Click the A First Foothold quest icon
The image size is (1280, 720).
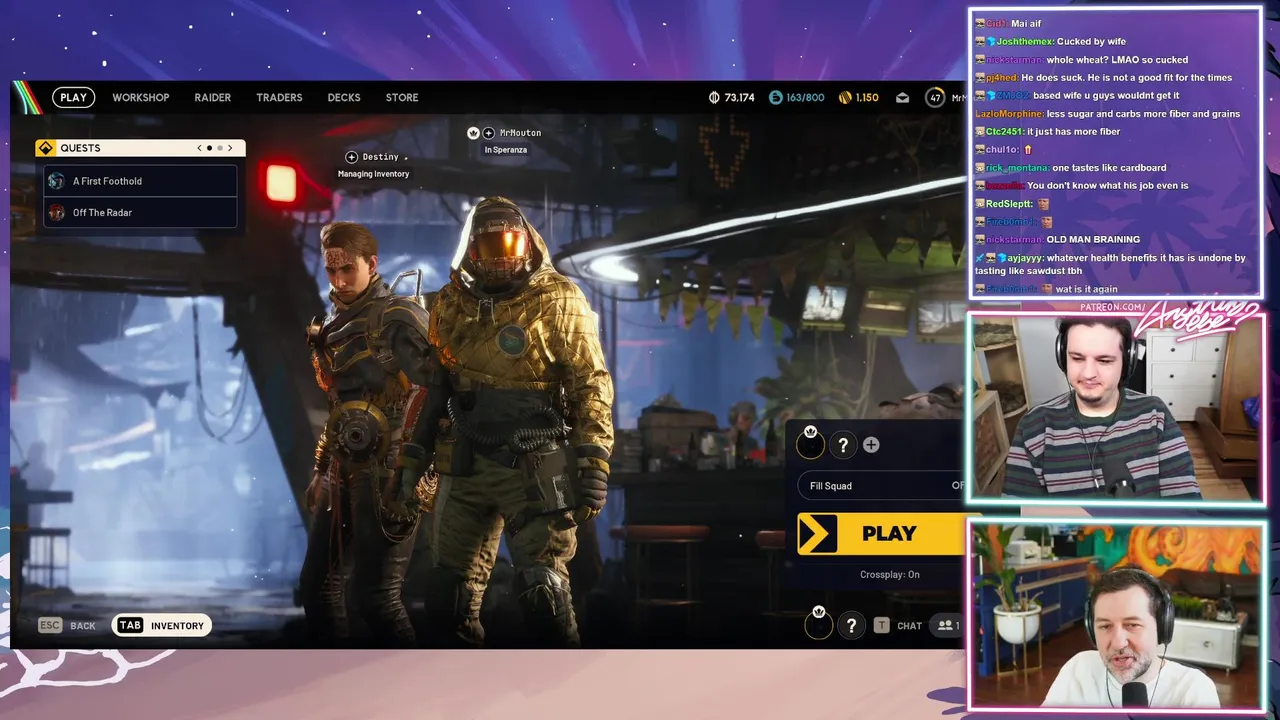(57, 181)
